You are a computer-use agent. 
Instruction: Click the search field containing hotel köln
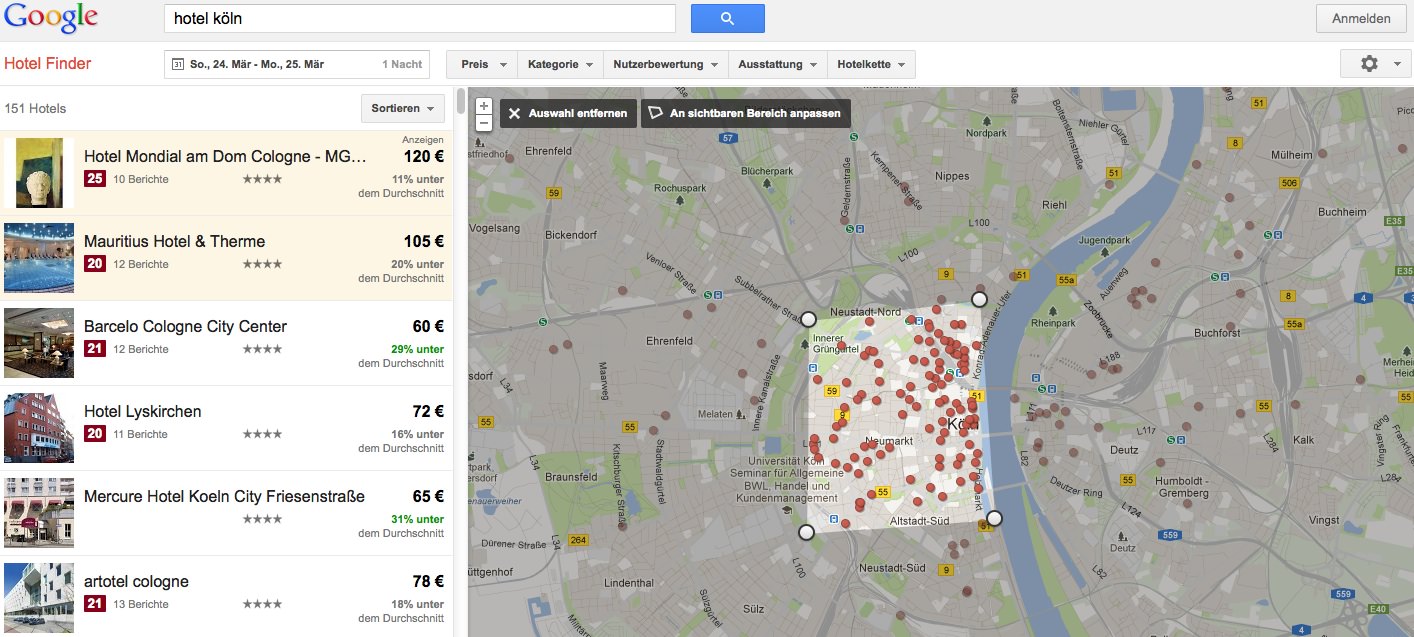(420, 18)
